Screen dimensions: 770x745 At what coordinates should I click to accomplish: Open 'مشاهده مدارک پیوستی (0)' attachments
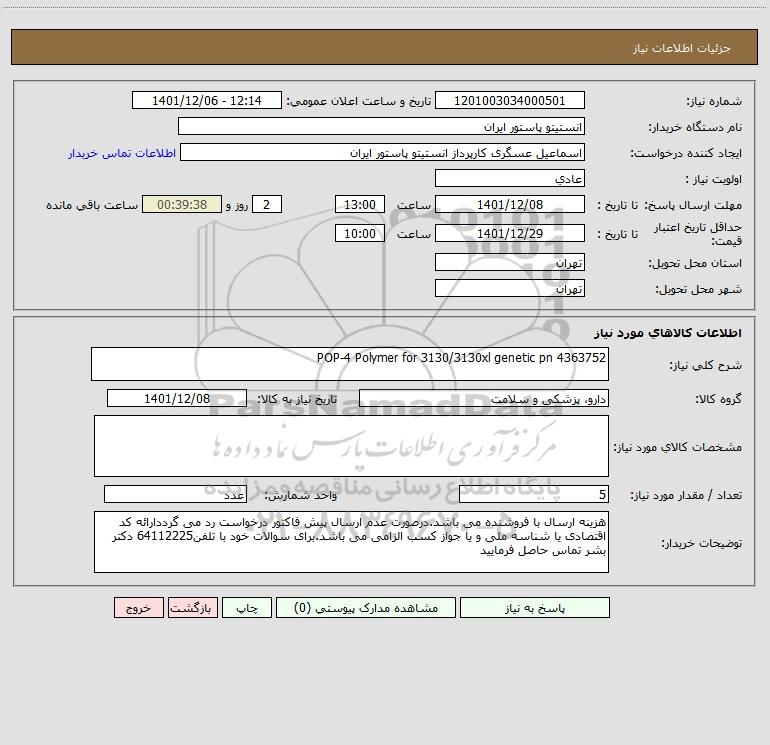coord(366,607)
